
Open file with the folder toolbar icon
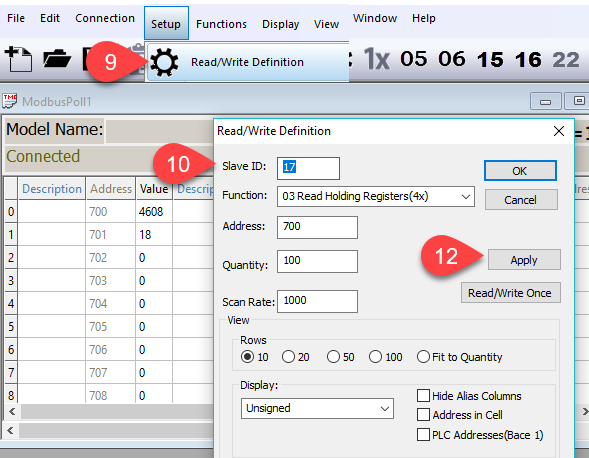point(57,59)
